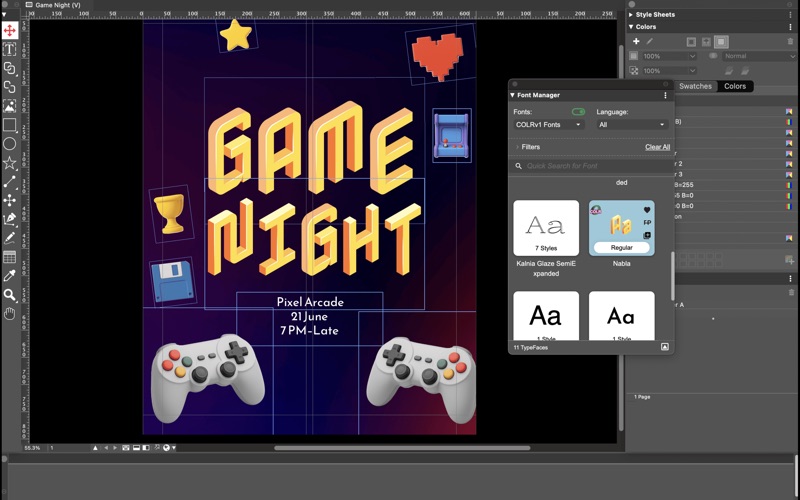Select the Table tool

click(10, 257)
